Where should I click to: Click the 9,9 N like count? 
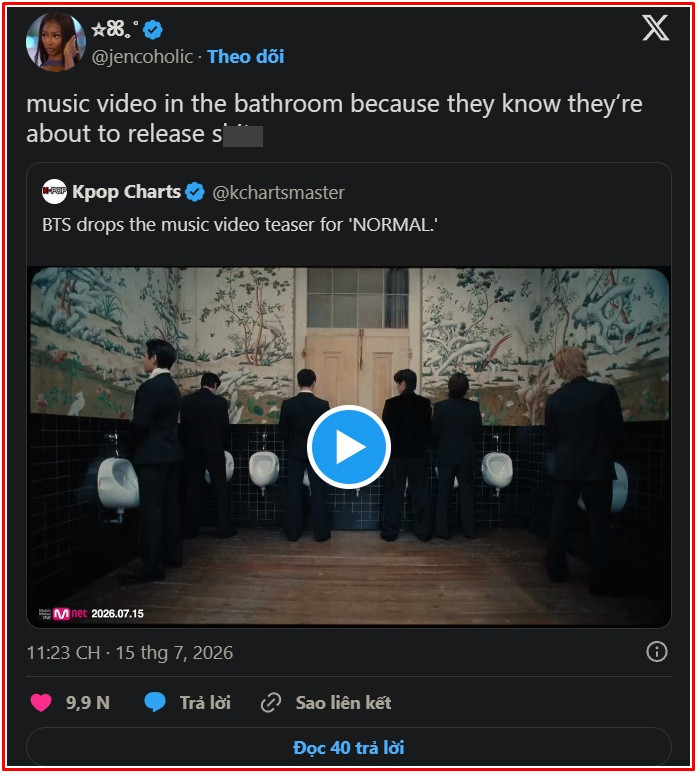[88, 703]
